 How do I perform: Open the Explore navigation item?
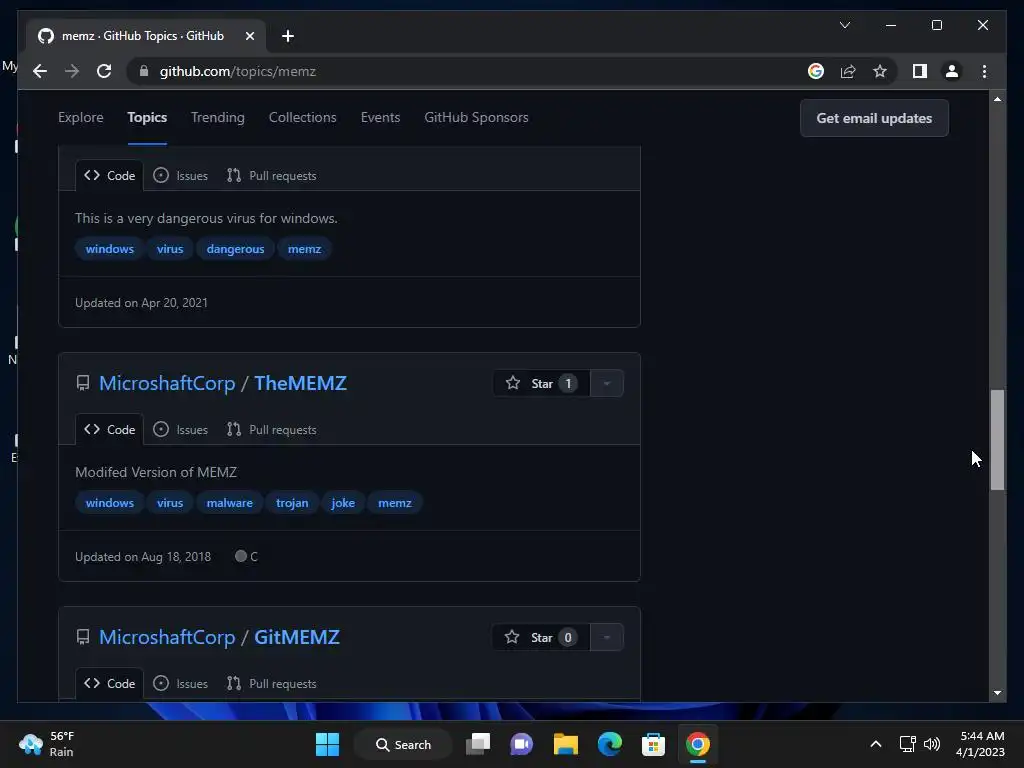[x=81, y=118]
